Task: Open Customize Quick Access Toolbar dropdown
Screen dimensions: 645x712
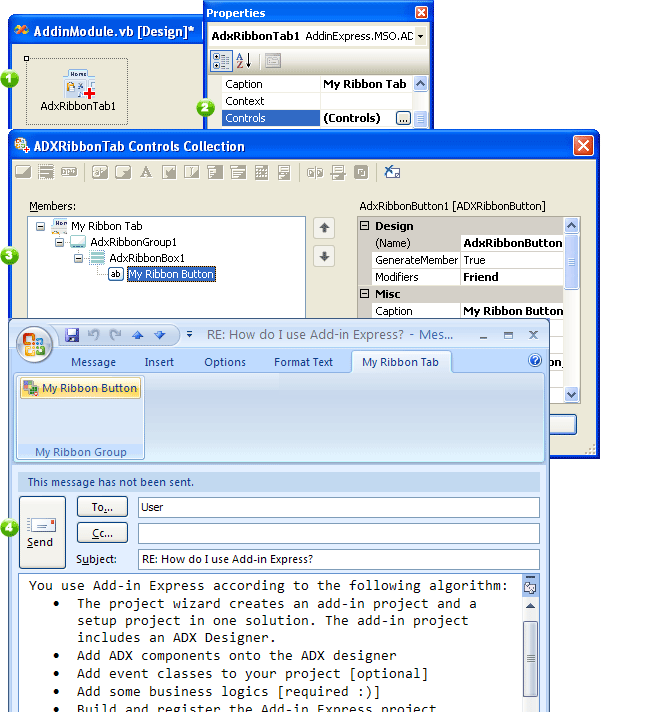Action: tap(189, 335)
